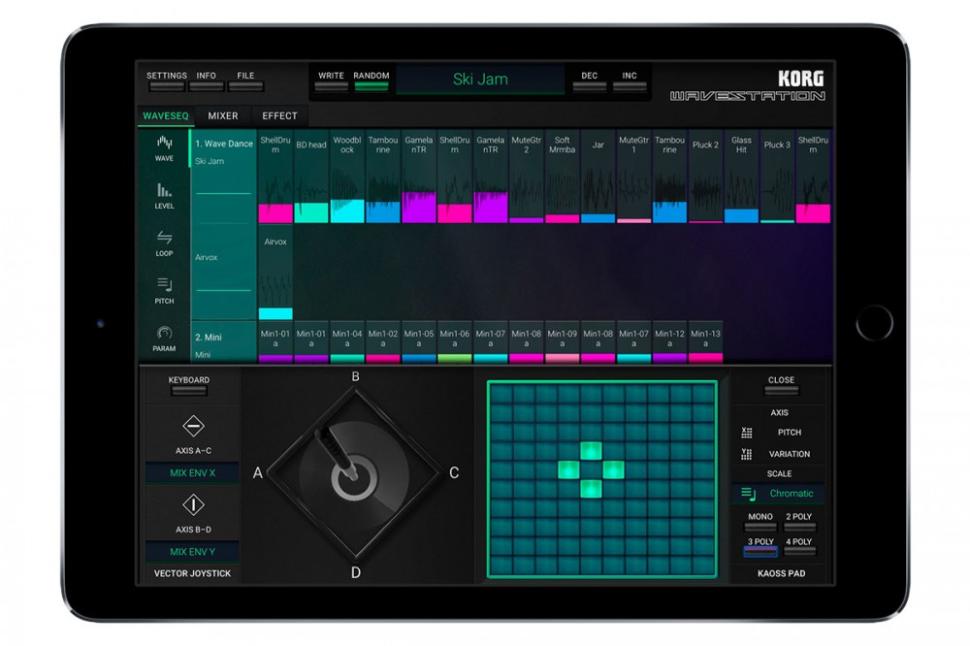This screenshot has width=970, height=646.
Task: Open the Chromatic scale selector
Action: pos(778,493)
